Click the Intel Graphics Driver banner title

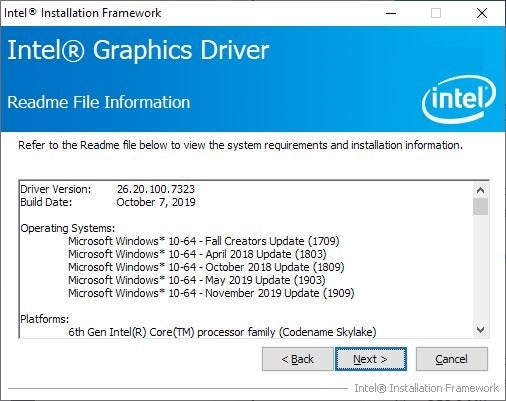click(x=138, y=50)
